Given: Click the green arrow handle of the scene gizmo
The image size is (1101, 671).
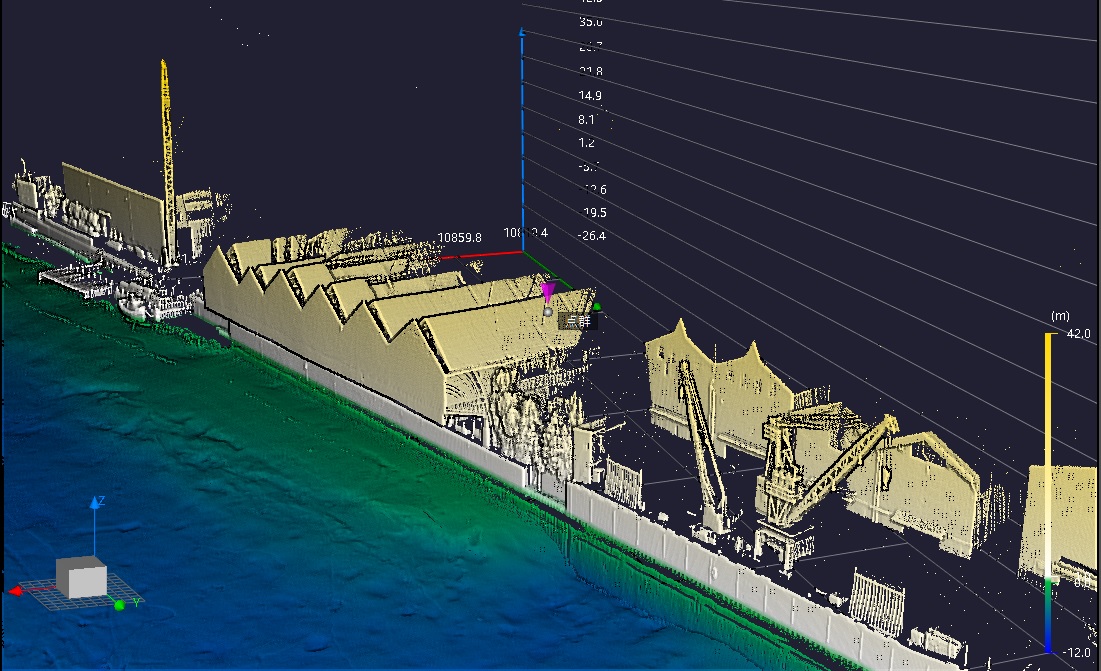Looking at the screenshot, I should pyautogui.click(x=597, y=306).
